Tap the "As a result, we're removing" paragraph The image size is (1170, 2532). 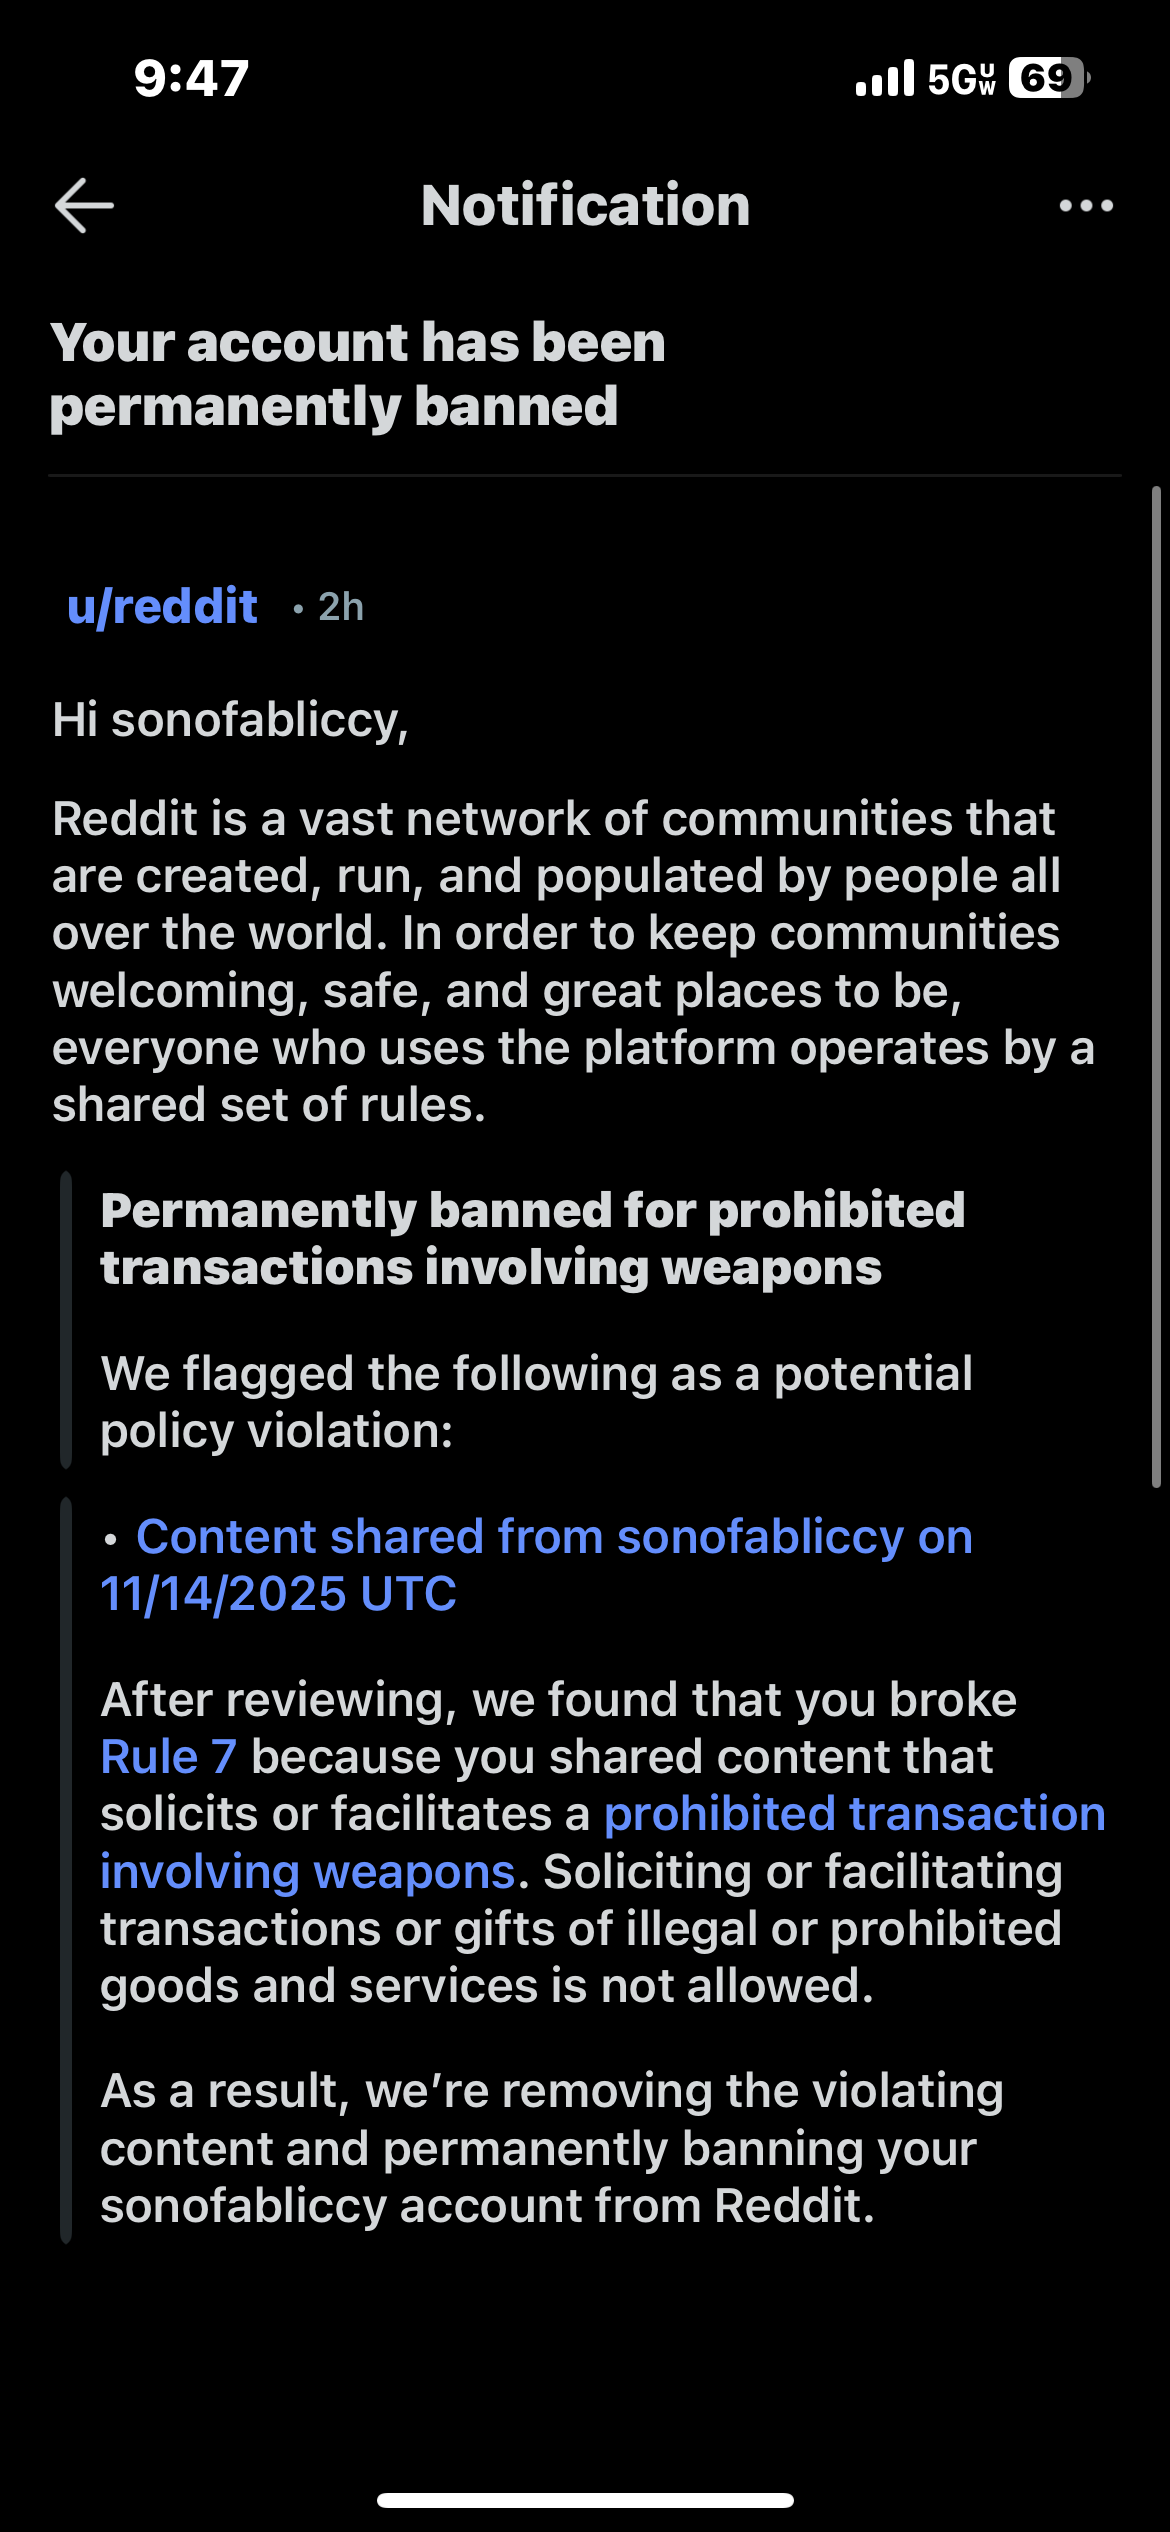click(552, 2148)
